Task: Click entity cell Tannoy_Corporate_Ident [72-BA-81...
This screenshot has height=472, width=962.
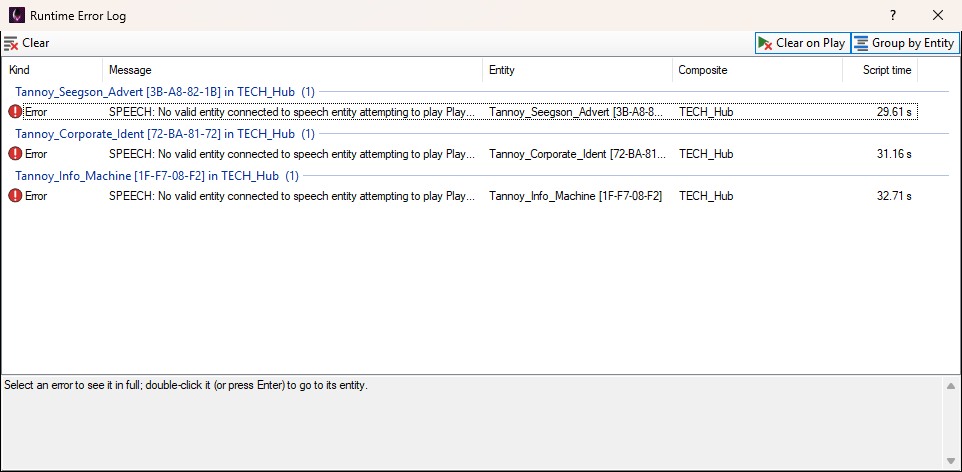Action: pos(577,153)
